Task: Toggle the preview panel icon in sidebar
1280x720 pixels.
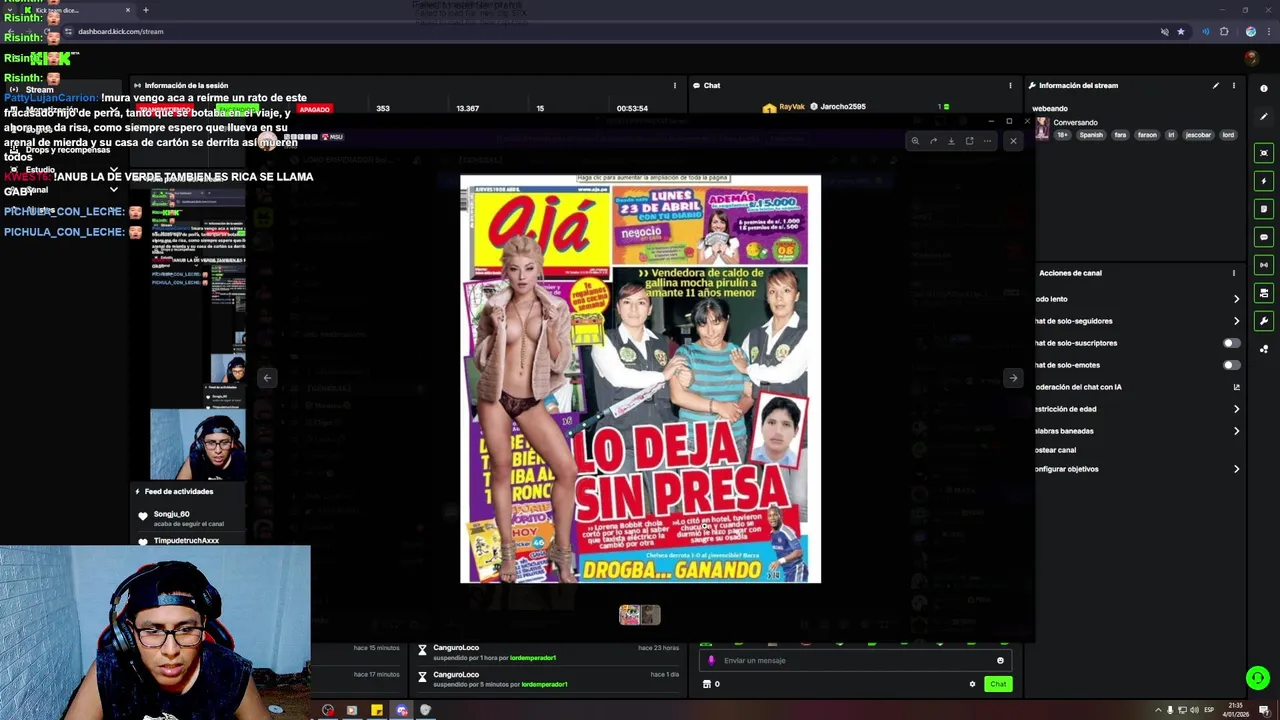Action: [1264, 153]
